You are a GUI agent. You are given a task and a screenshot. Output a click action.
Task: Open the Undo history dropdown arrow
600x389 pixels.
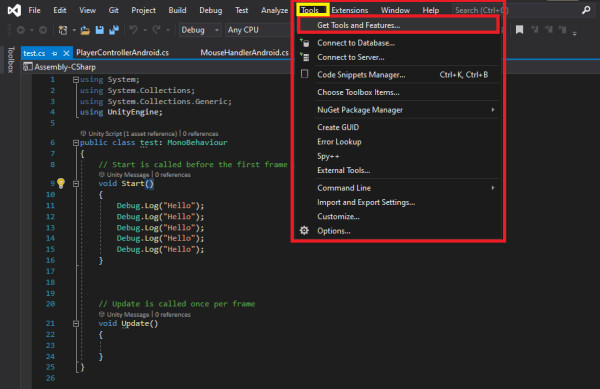tap(145, 30)
